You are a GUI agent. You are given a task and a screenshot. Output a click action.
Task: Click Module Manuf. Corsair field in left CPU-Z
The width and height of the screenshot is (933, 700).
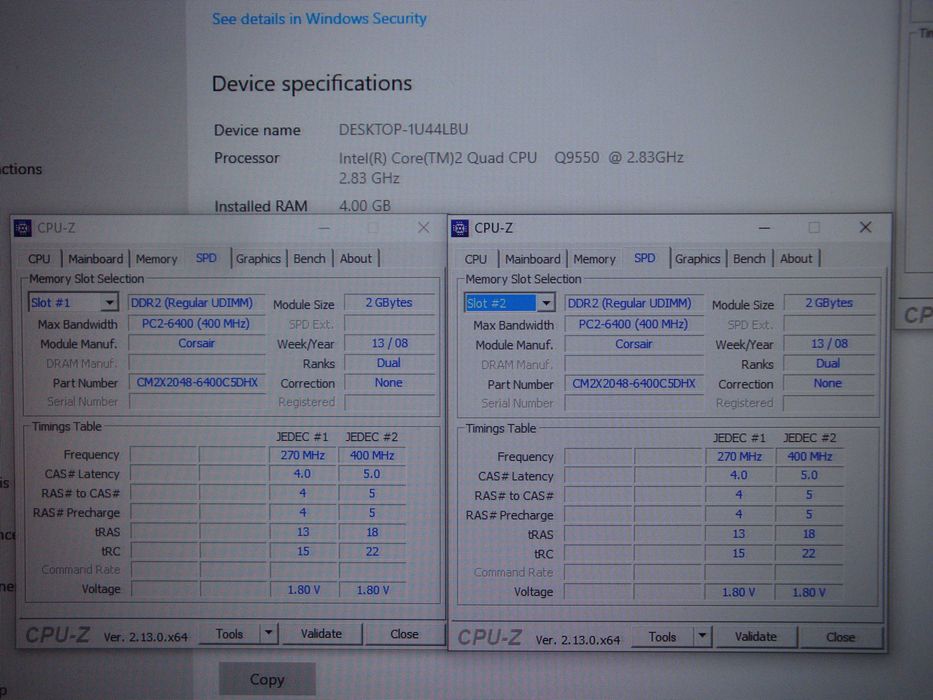[197, 343]
